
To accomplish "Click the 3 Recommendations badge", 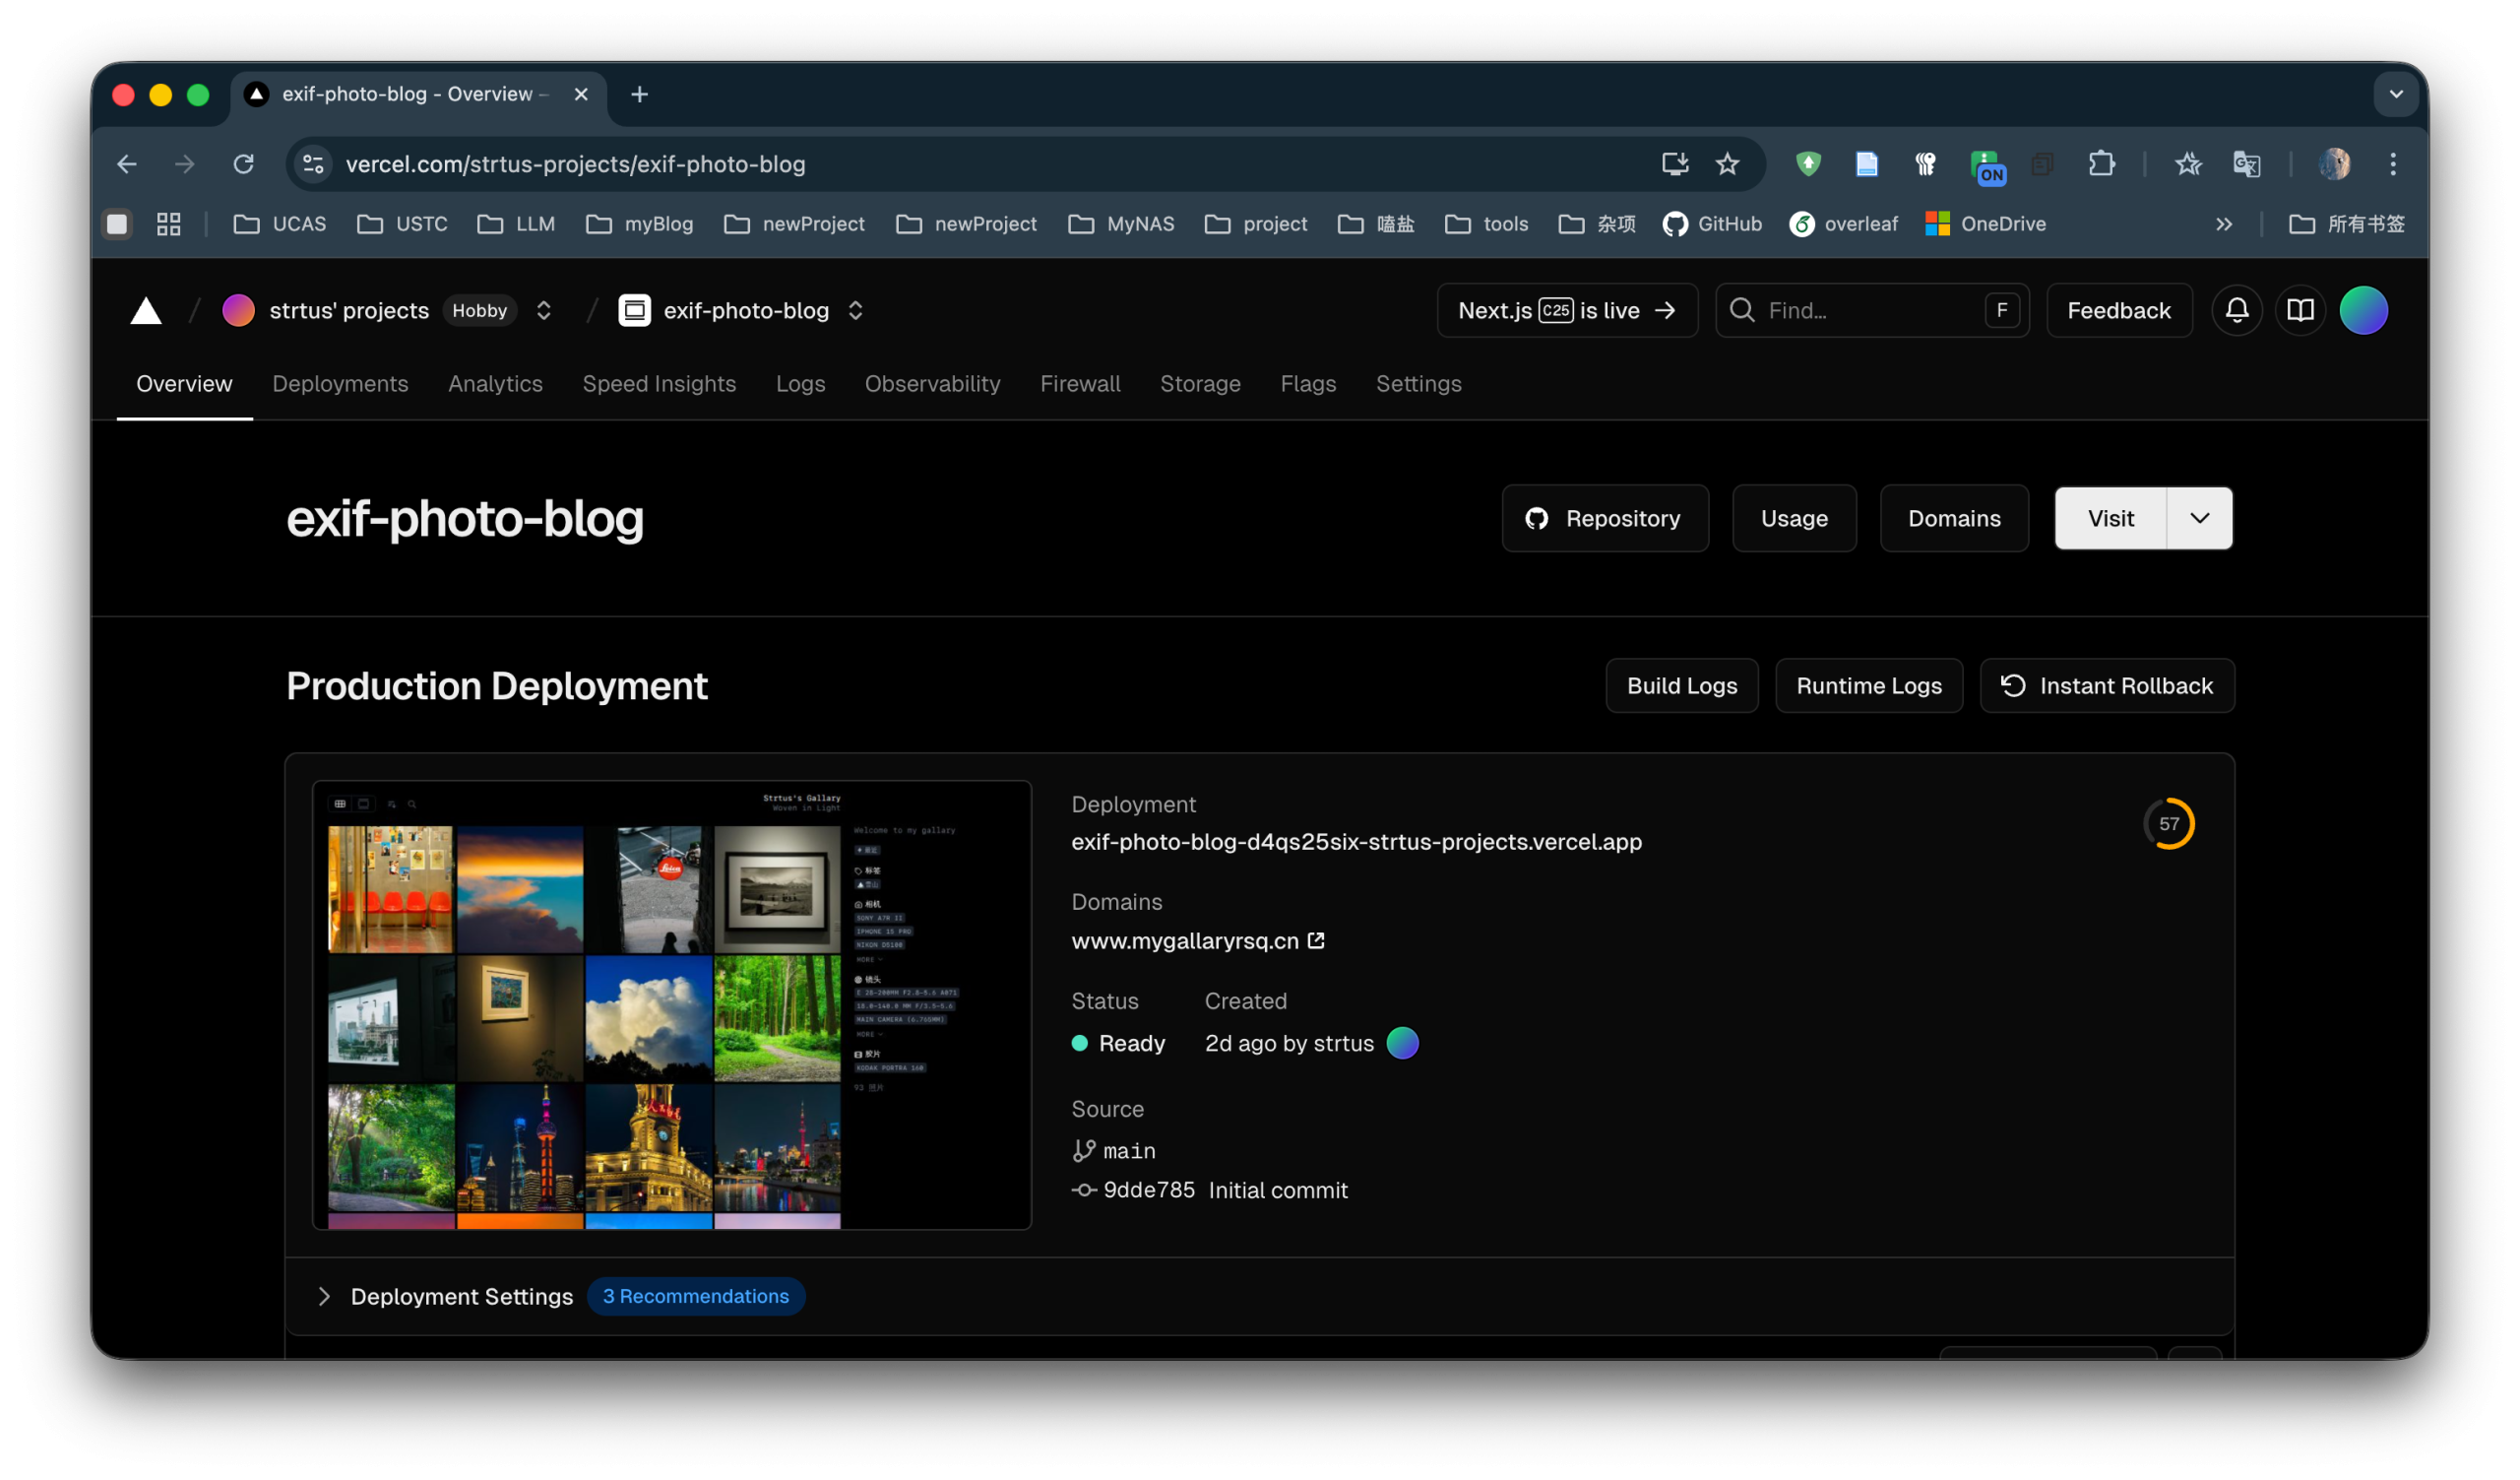I will point(695,1297).
